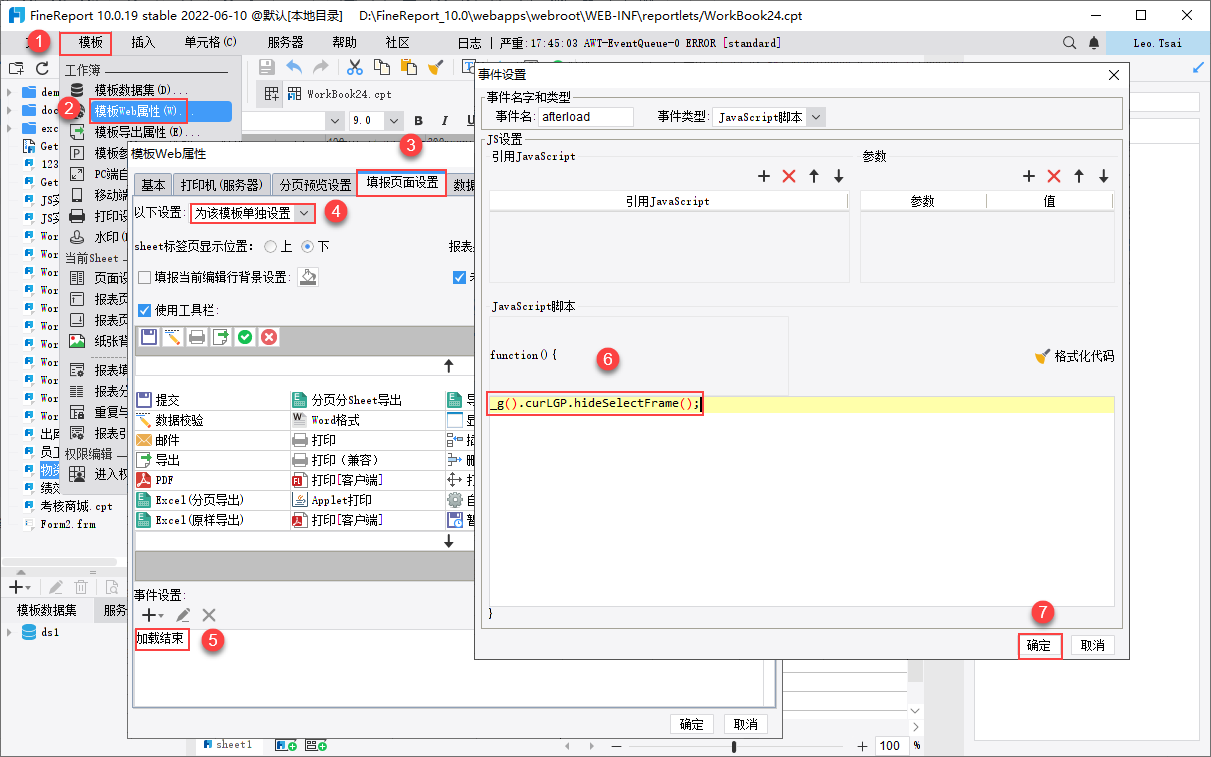Move selected tool up with arrow
The height and width of the screenshot is (757, 1211).
point(449,366)
